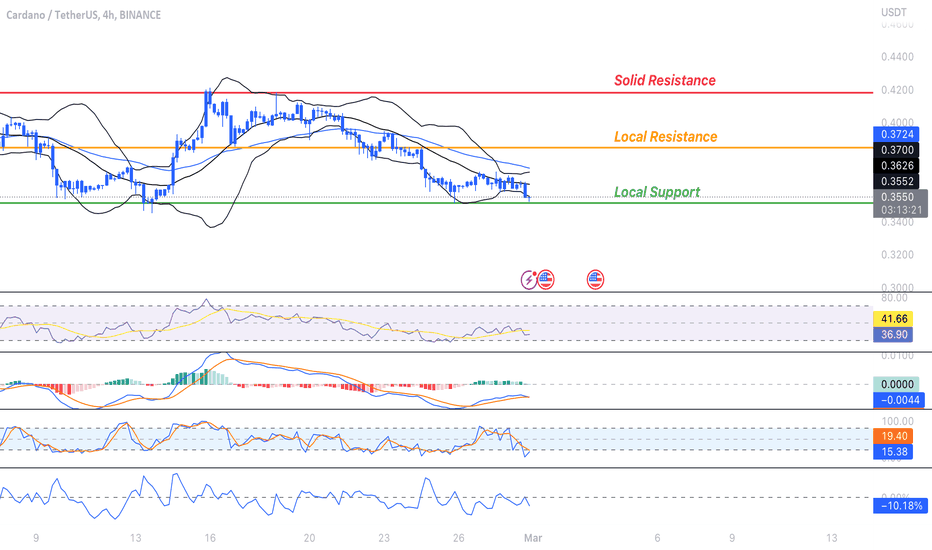Click date label 20 on time axis
The width and height of the screenshot is (932, 550).
tap(309, 538)
